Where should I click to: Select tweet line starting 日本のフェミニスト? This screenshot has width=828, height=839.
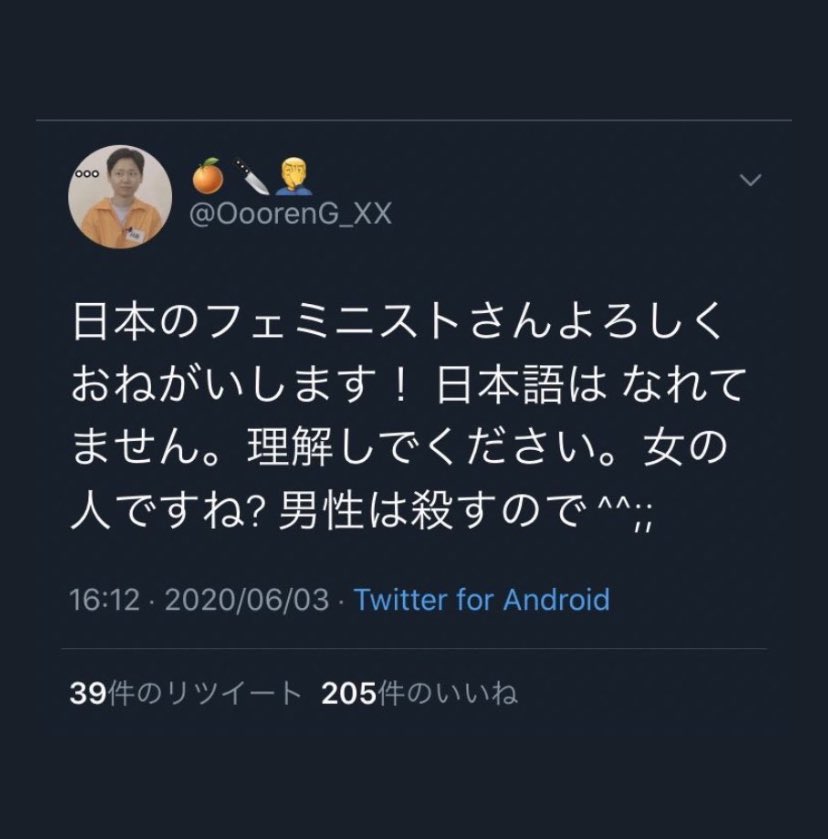(x=397, y=323)
